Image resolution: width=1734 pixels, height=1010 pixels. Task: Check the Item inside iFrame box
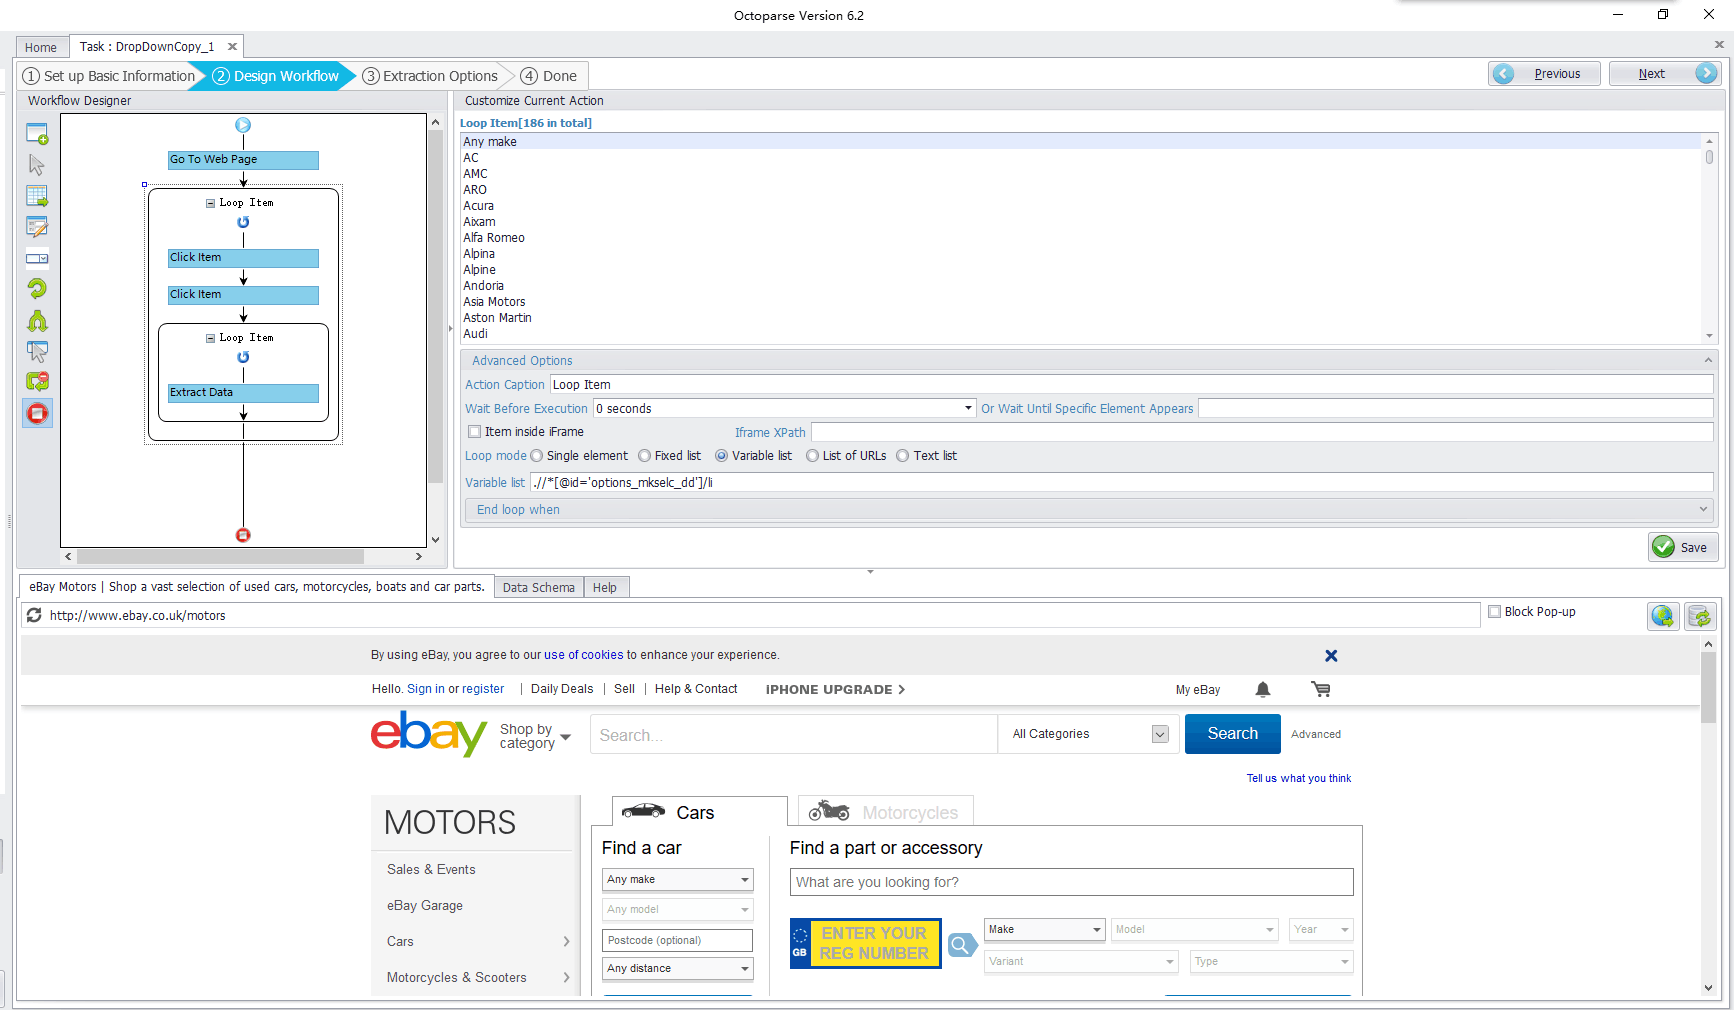click(x=475, y=432)
